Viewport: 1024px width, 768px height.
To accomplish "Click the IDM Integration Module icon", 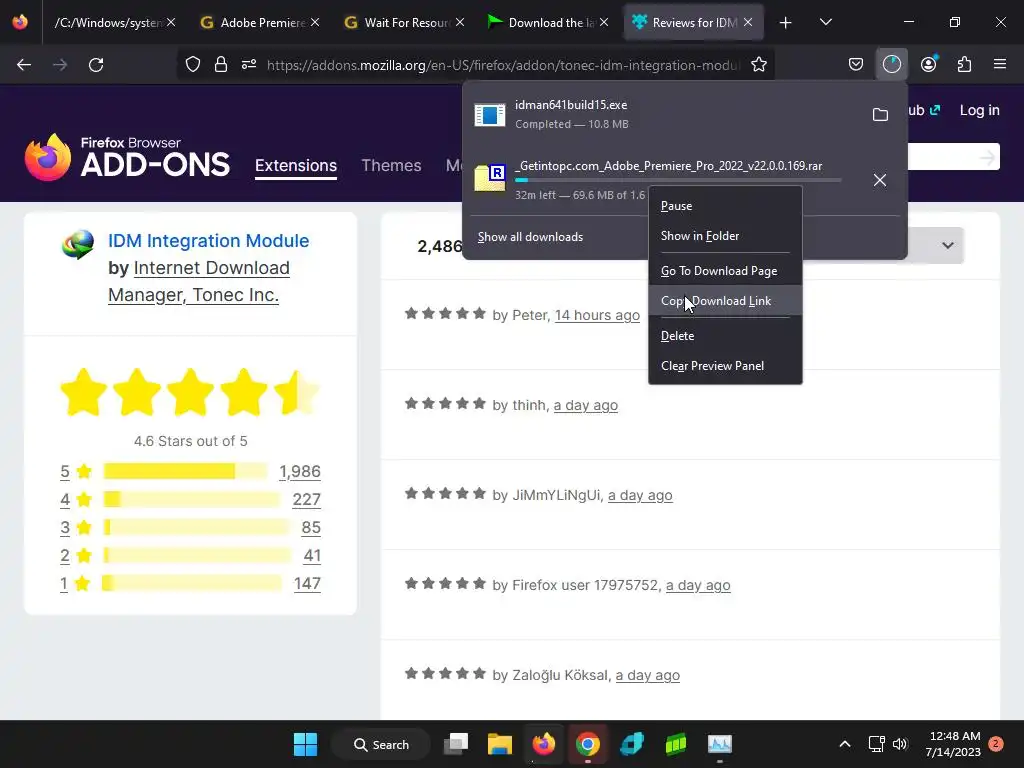I will tap(78, 245).
